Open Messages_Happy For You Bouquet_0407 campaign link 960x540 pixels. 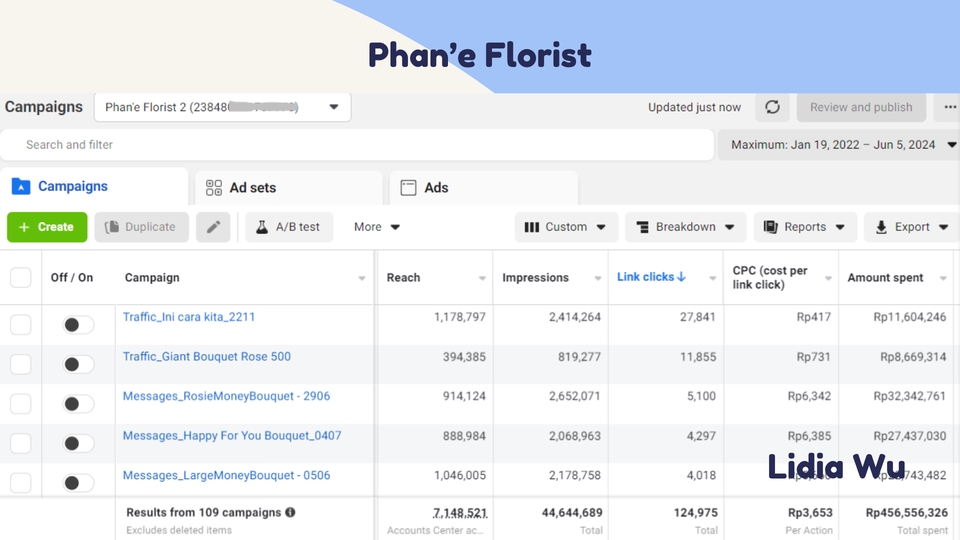click(x=232, y=436)
